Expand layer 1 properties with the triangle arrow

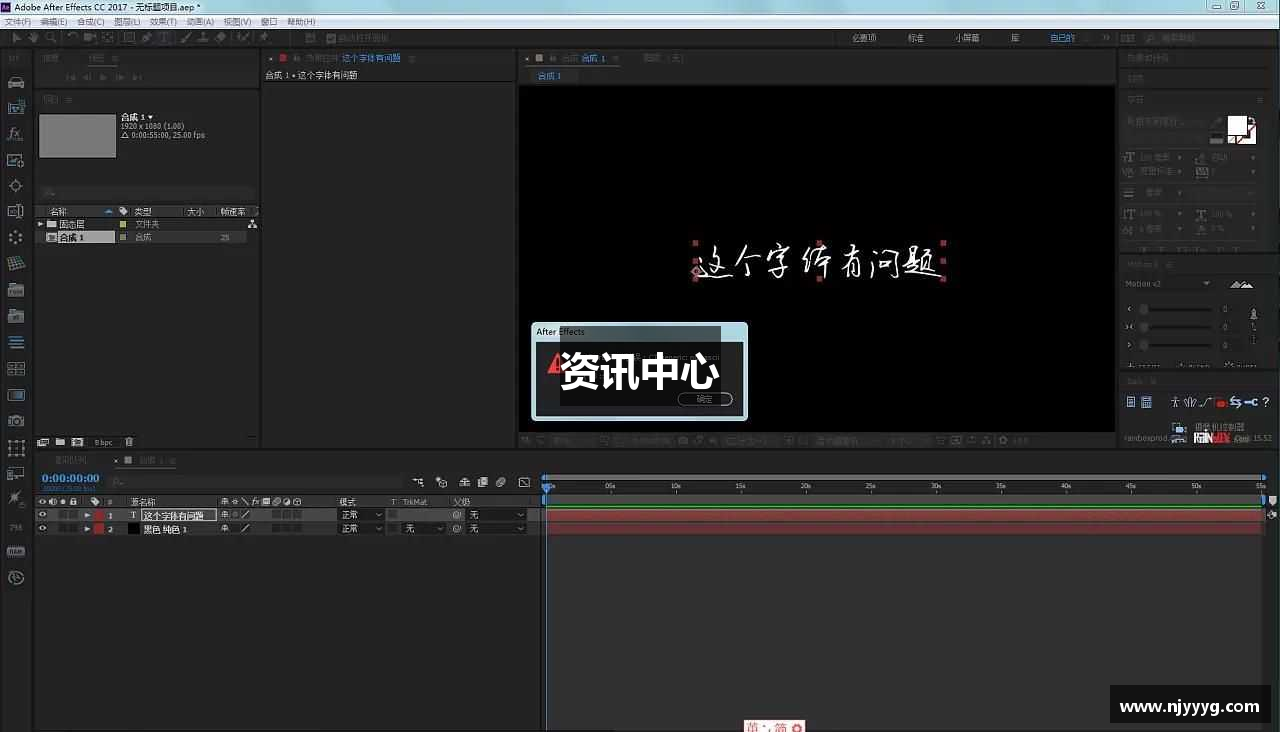(x=87, y=515)
